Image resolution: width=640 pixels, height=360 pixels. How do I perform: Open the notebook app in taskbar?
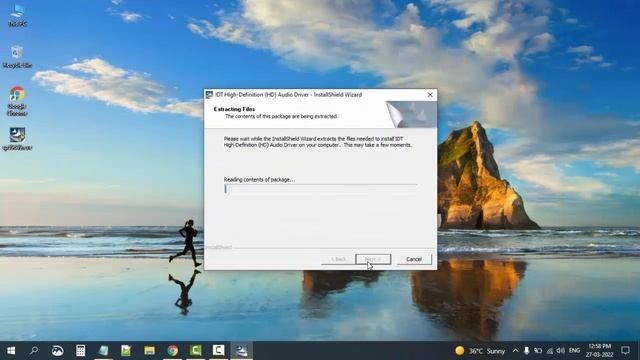click(x=103, y=351)
